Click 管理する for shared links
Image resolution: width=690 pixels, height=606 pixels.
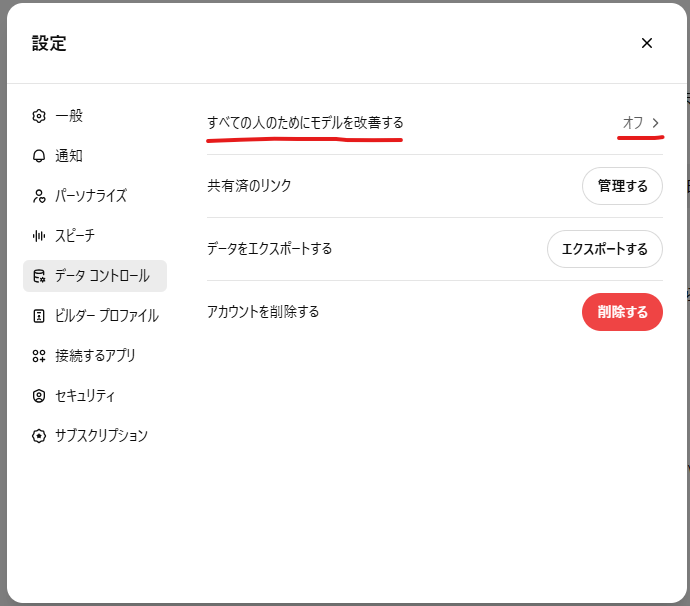(622, 186)
